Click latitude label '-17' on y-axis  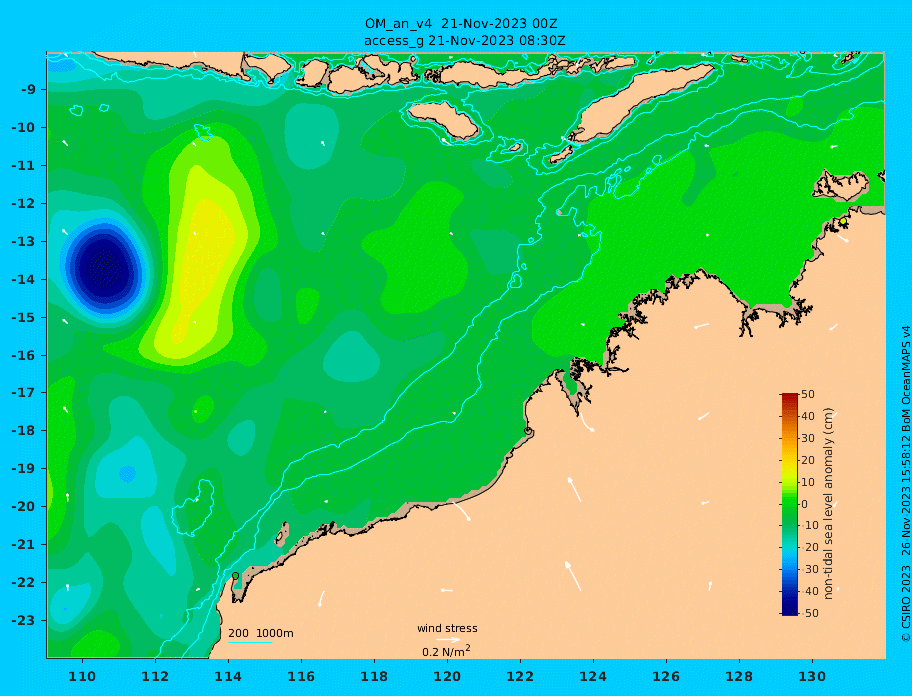(24, 393)
